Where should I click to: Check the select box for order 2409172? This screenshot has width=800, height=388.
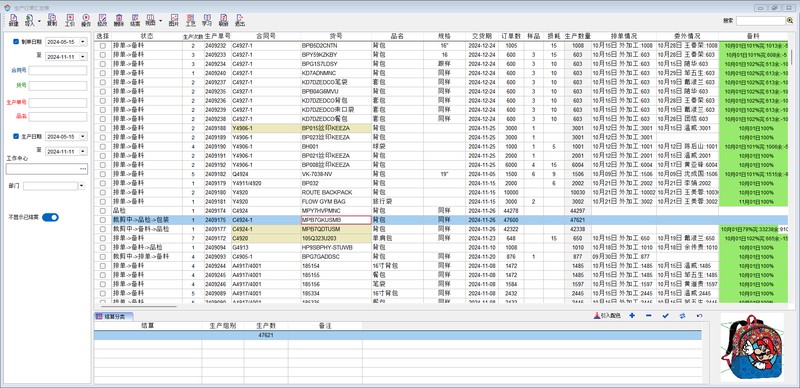pyautogui.click(x=103, y=238)
